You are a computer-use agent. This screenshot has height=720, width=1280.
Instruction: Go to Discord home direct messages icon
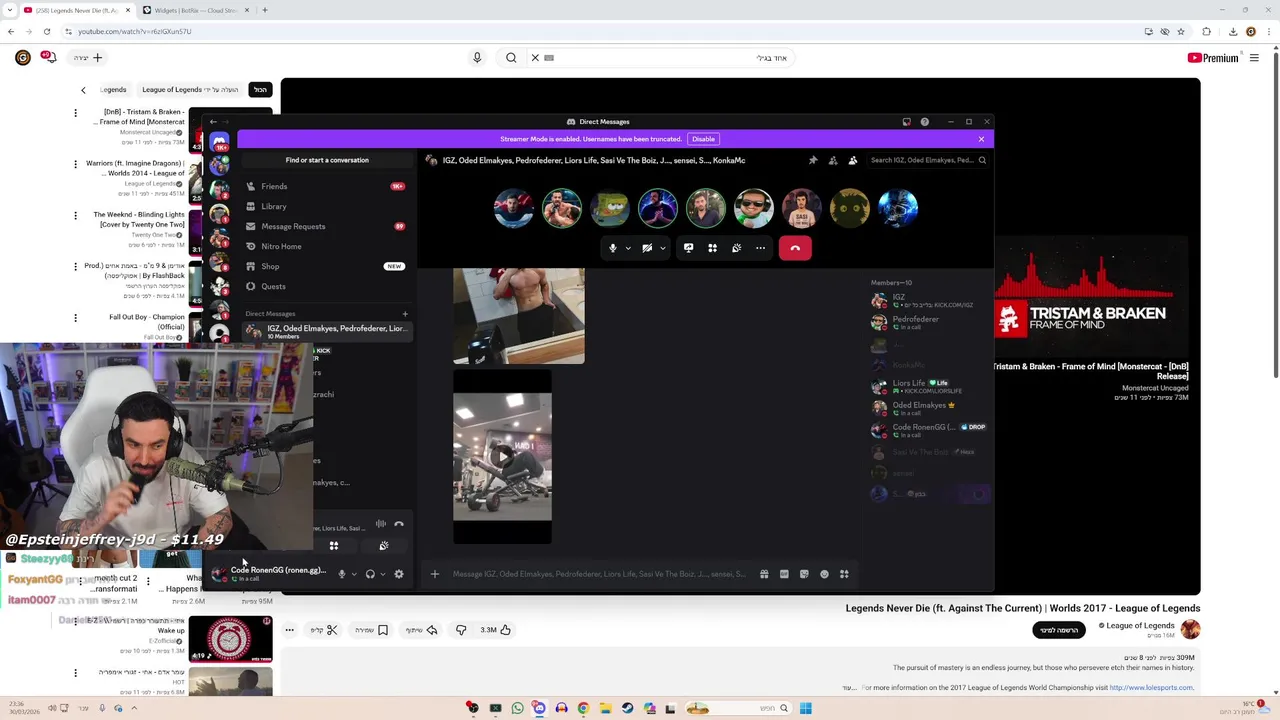[x=219, y=142]
